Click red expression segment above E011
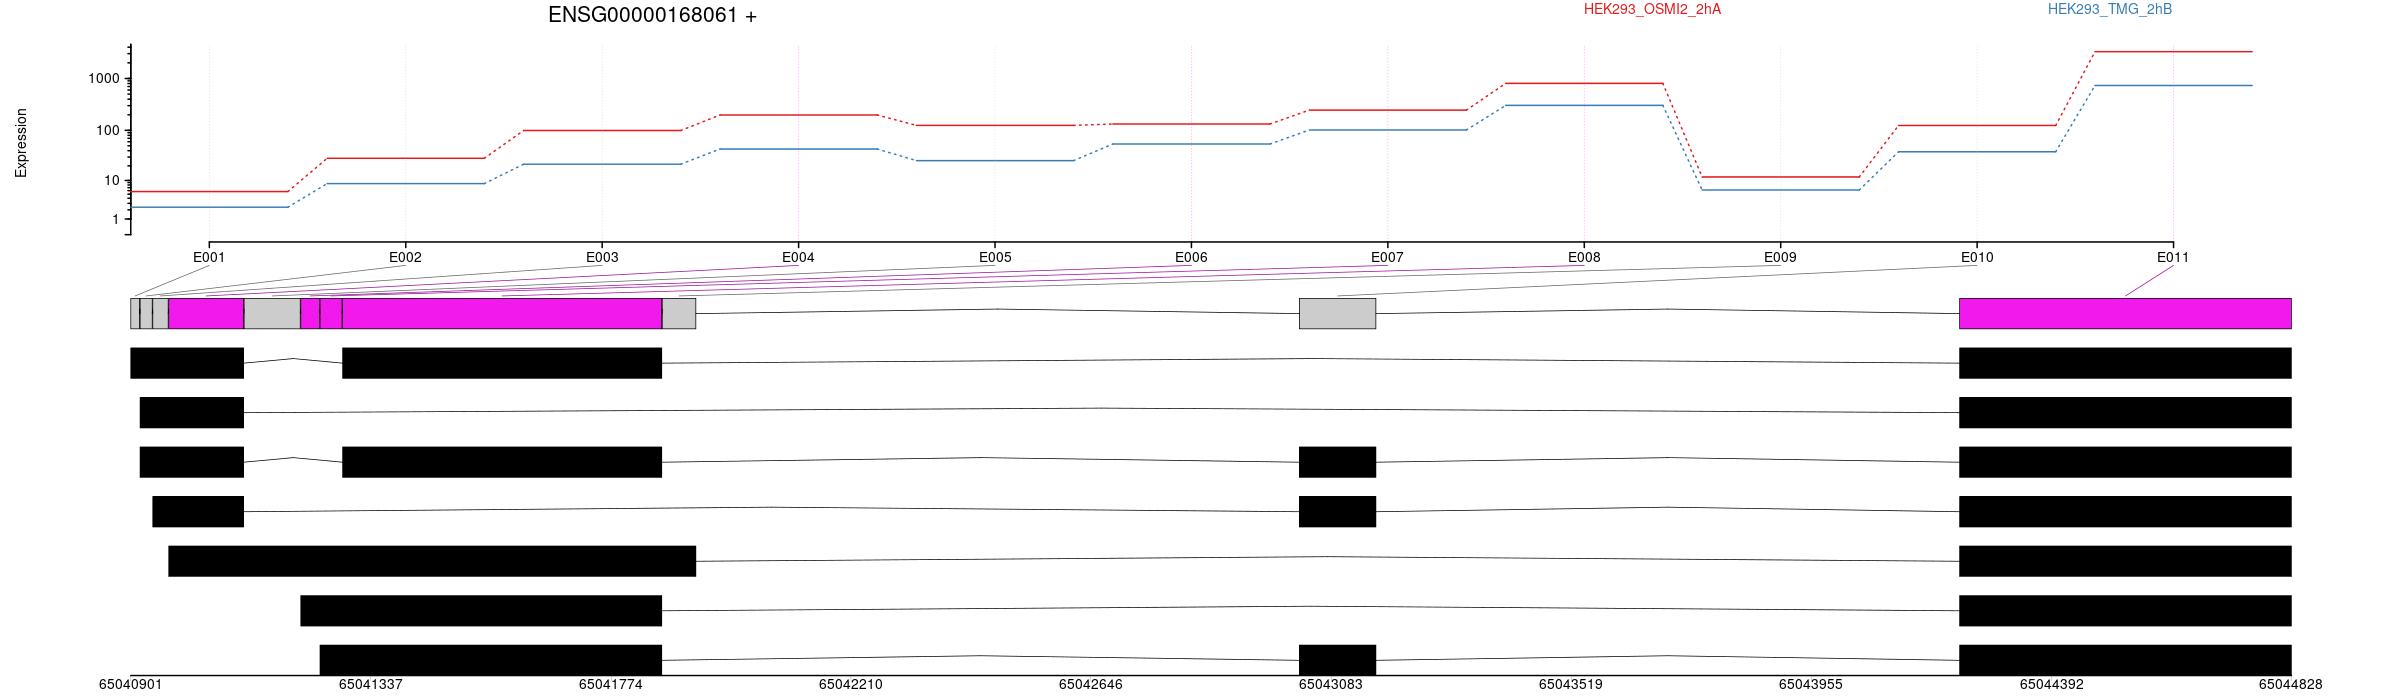2400x700 pixels. (x=2173, y=52)
